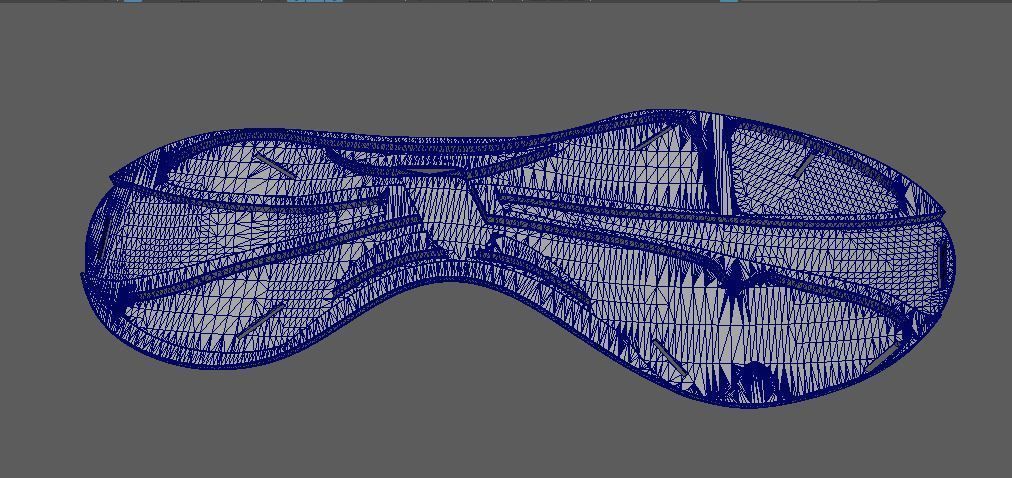This screenshot has width=1012, height=478.
Task: Select the shoe sole wireframe mesh
Action: 516,258
